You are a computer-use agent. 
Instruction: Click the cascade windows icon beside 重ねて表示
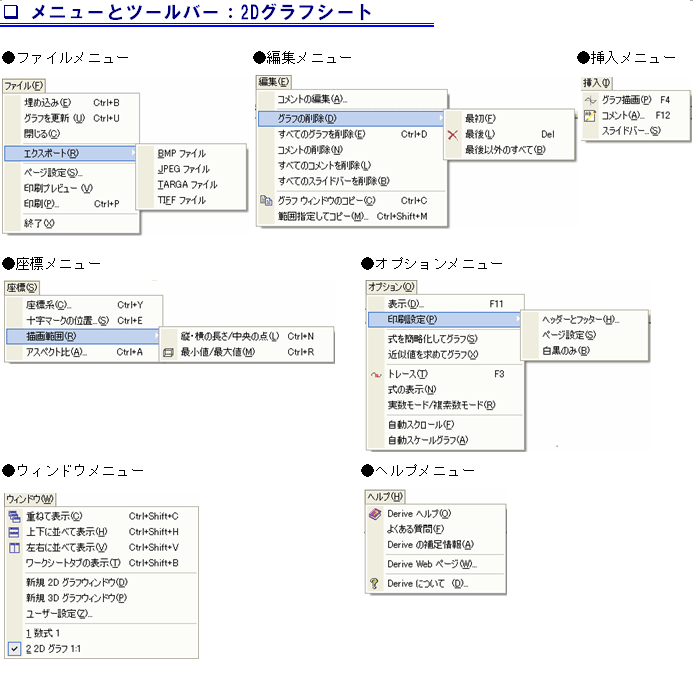coord(15,516)
